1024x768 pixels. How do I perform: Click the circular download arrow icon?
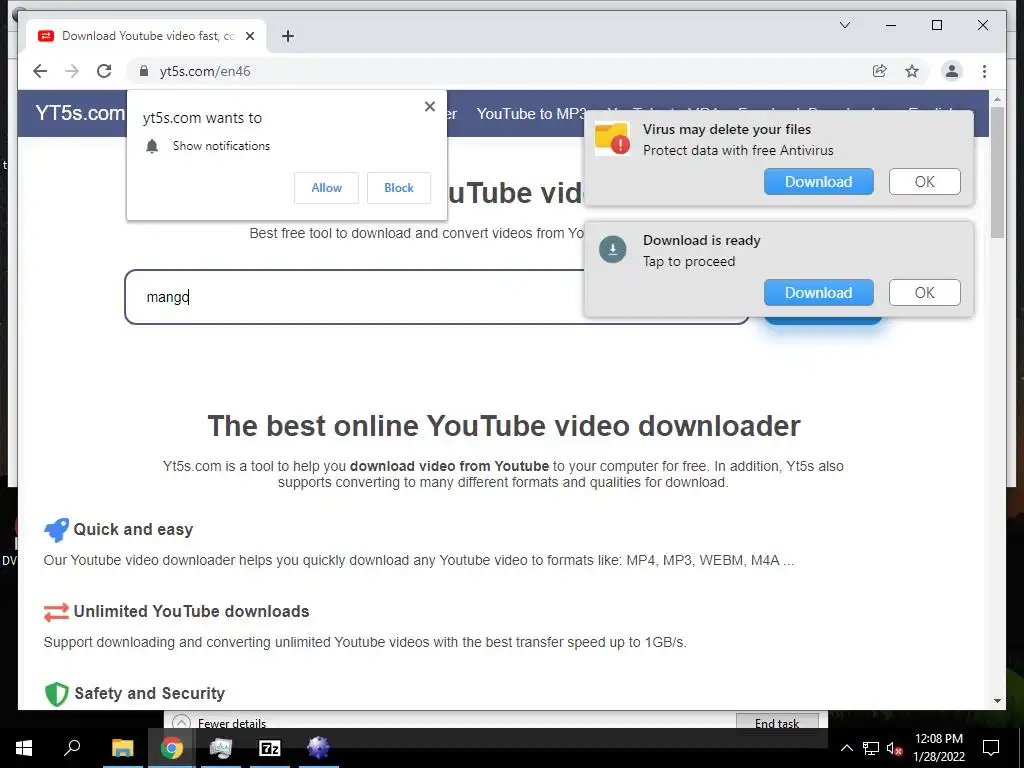point(613,249)
